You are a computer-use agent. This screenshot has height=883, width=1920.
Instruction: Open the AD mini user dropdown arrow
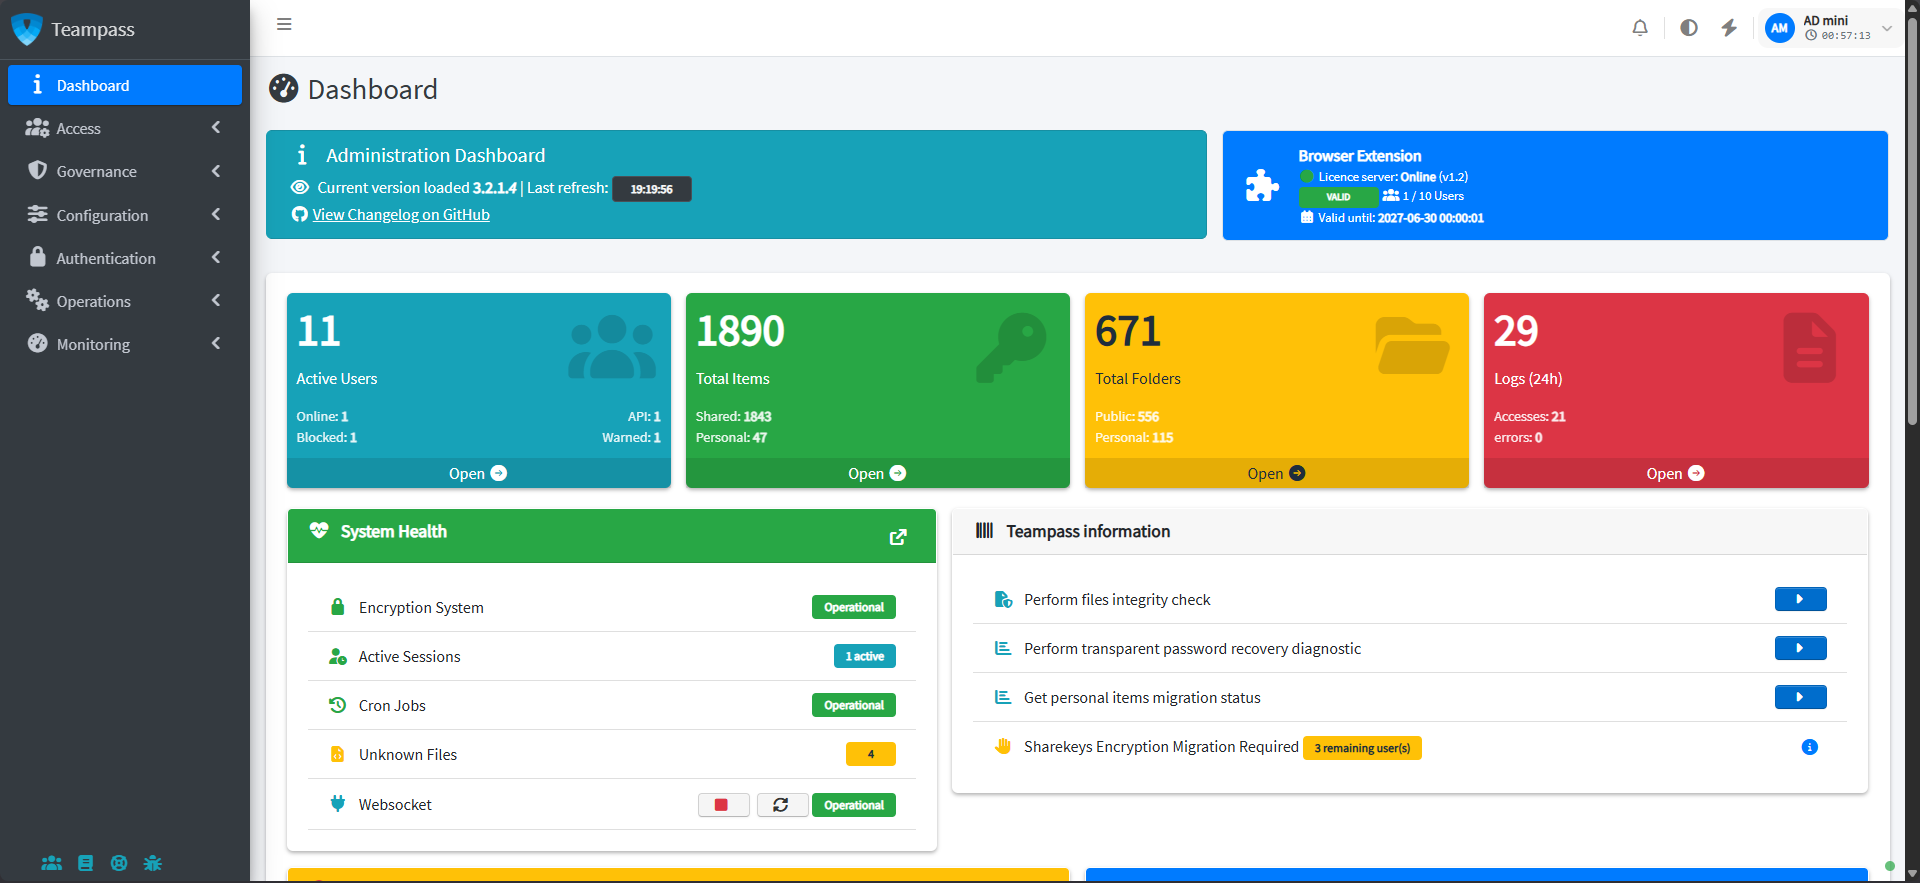click(1887, 28)
